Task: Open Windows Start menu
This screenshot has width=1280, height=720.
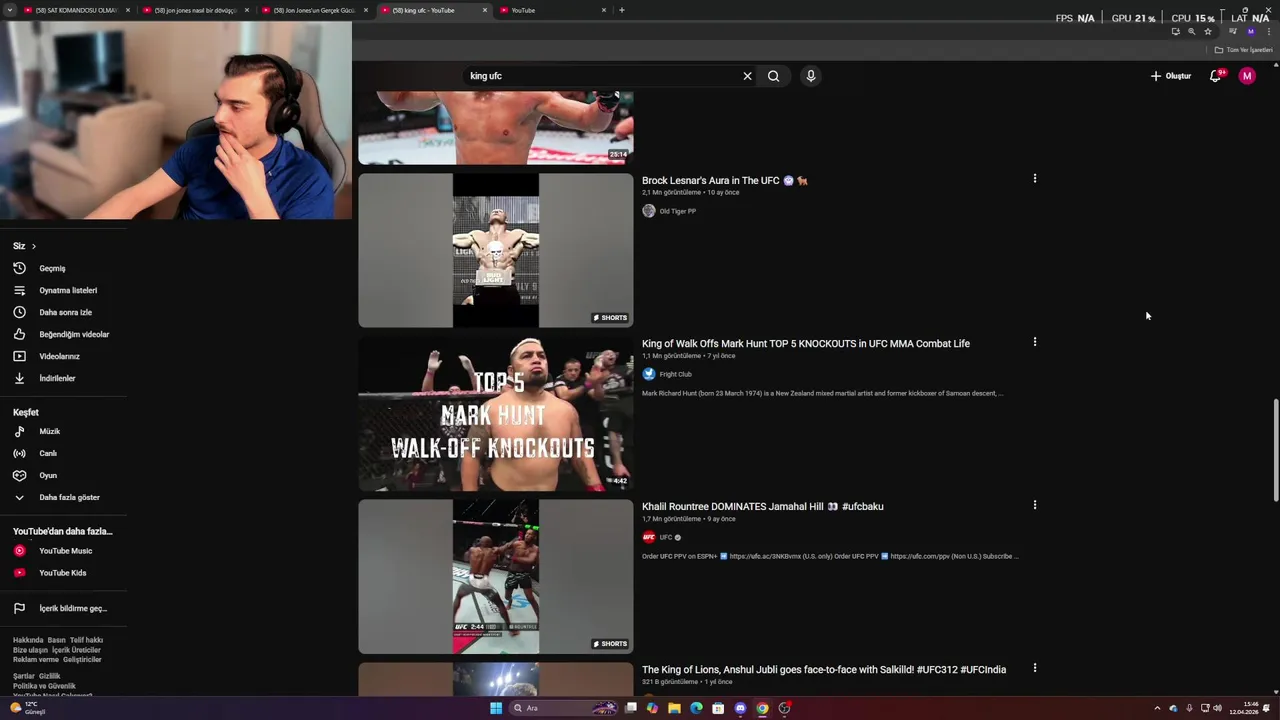Action: click(x=496, y=708)
